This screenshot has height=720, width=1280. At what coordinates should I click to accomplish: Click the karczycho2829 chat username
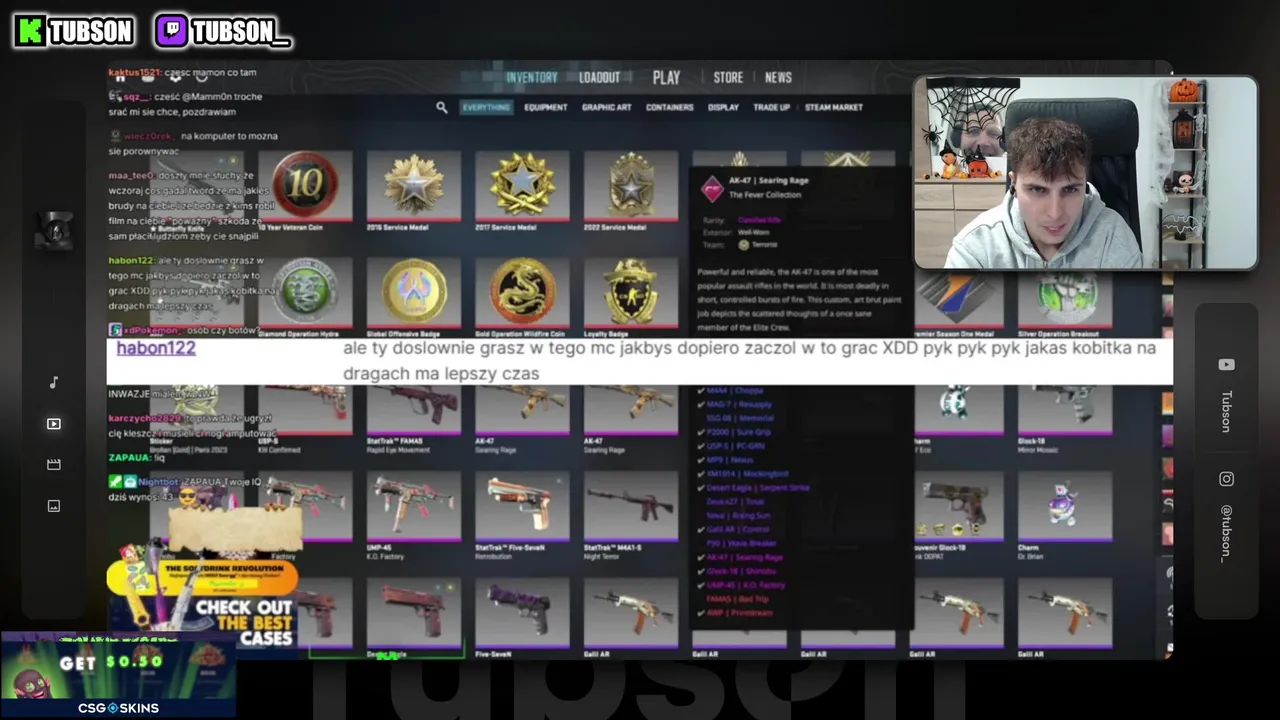coord(146,419)
